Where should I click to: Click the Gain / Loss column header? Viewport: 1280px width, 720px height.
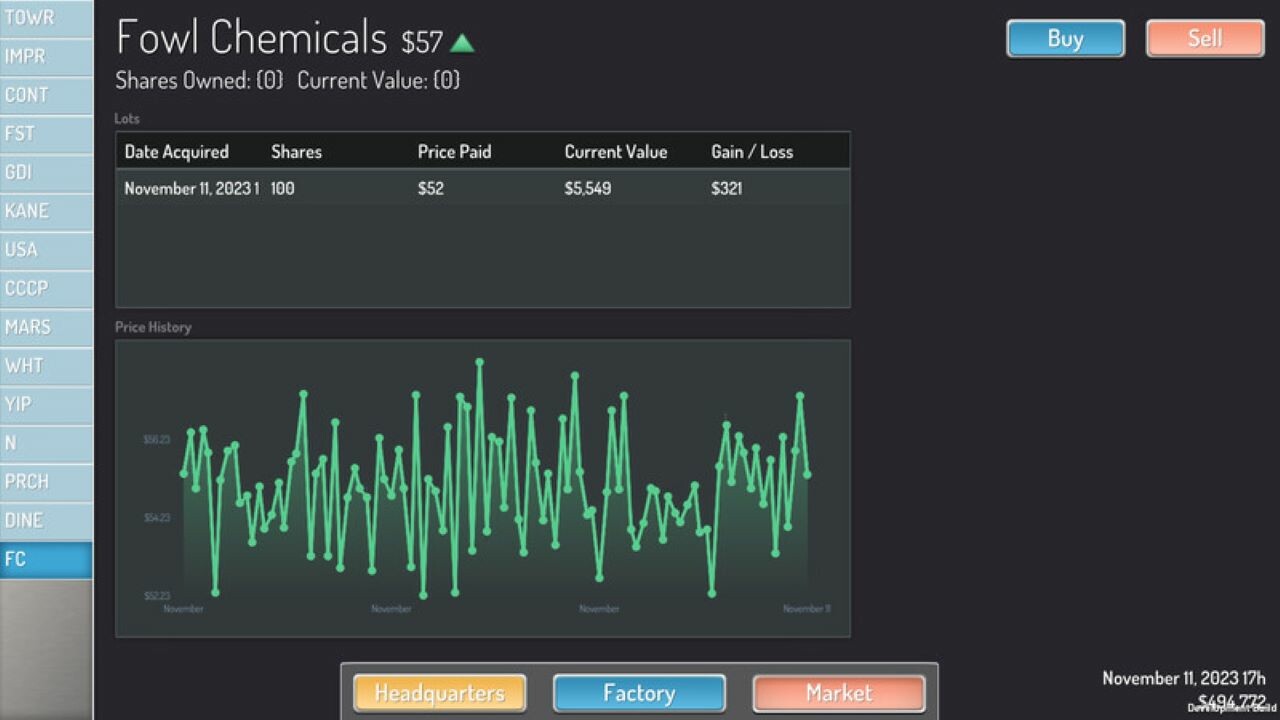[752, 152]
